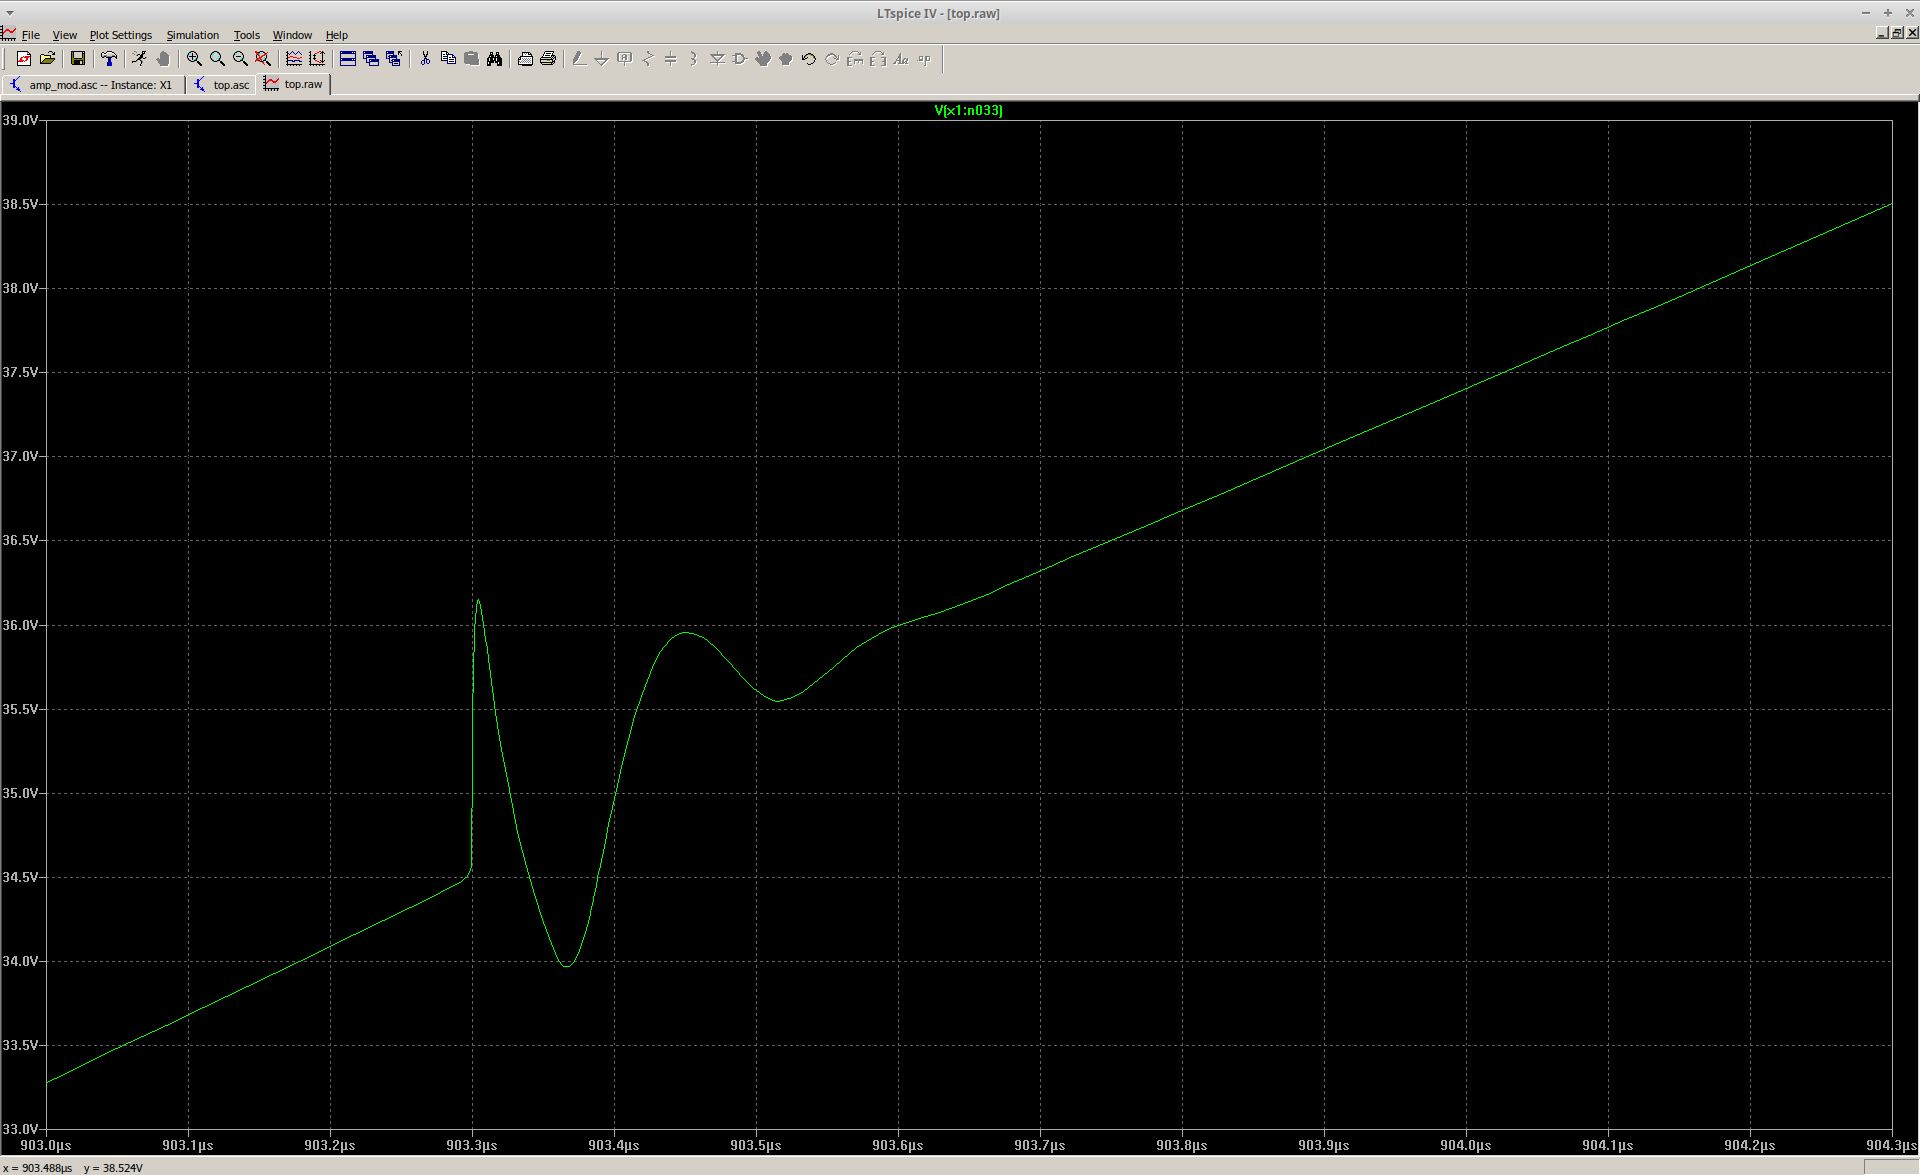Screen dimensions: 1920x1175
Task: Open the File menu
Action: point(31,35)
